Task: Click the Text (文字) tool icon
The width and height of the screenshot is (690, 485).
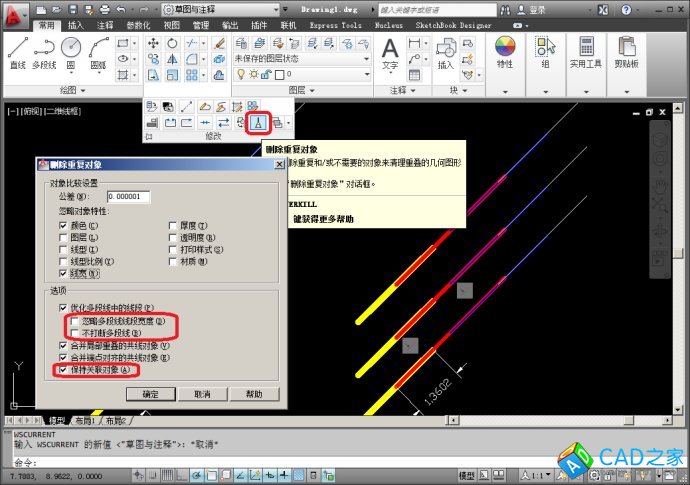Action: 390,48
